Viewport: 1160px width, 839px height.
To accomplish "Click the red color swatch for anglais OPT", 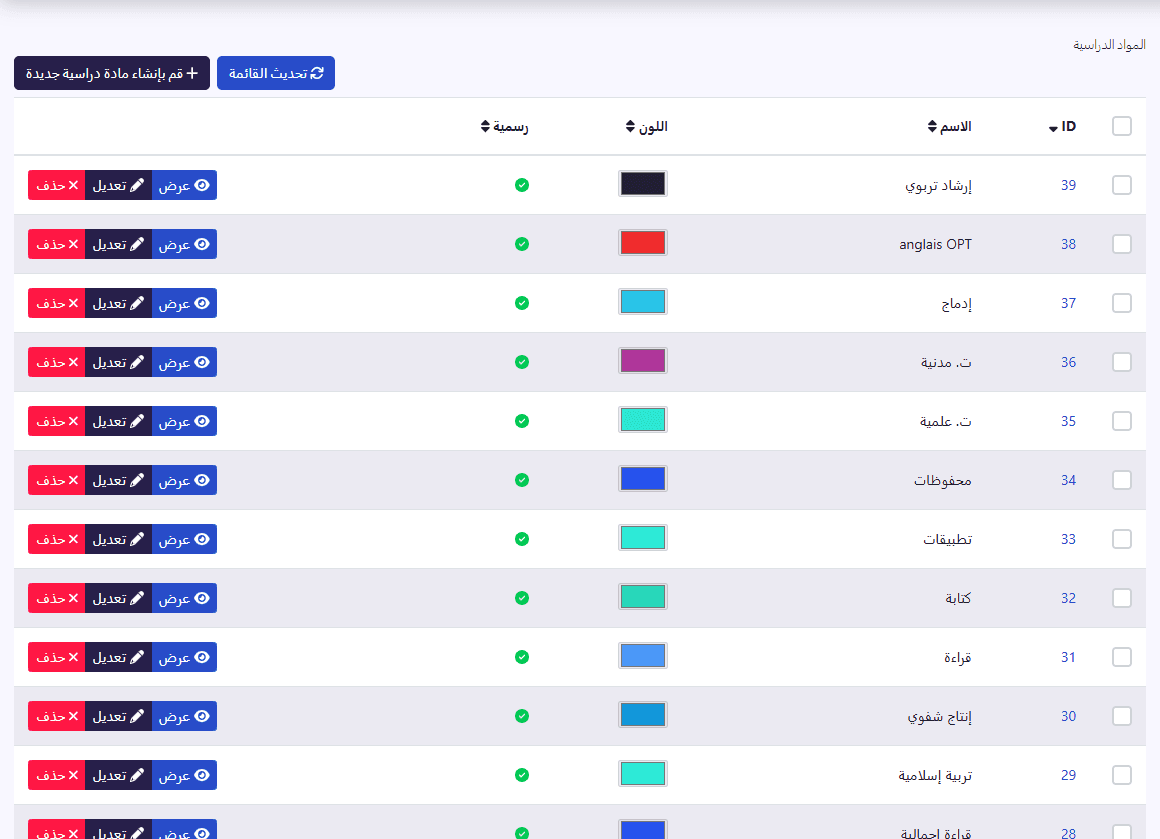I will [x=643, y=243].
